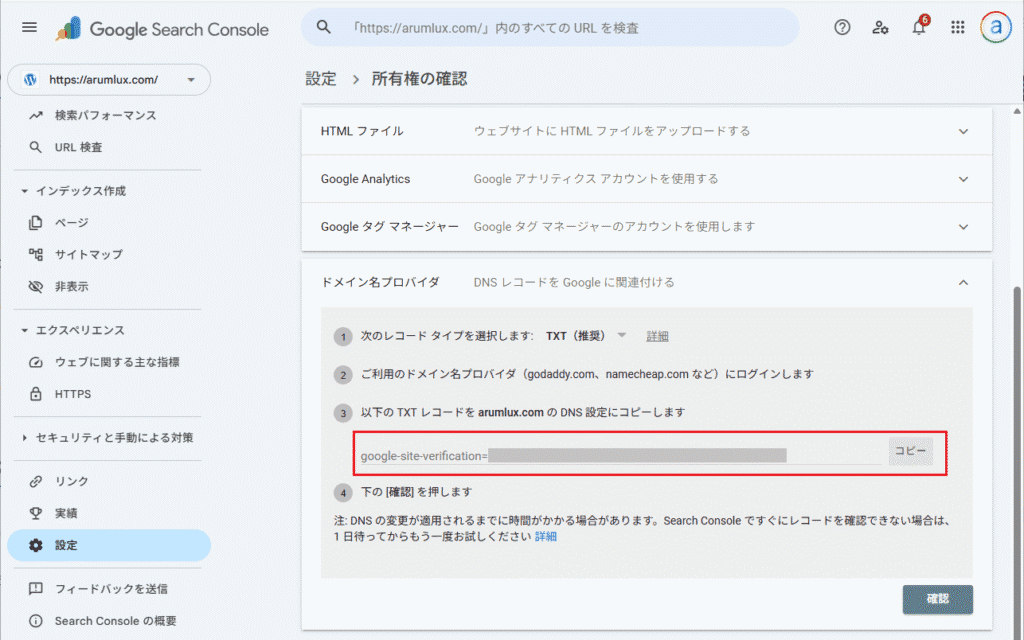Click the add-user icon in the top bar
Viewport: 1024px width, 640px height.
(880, 27)
